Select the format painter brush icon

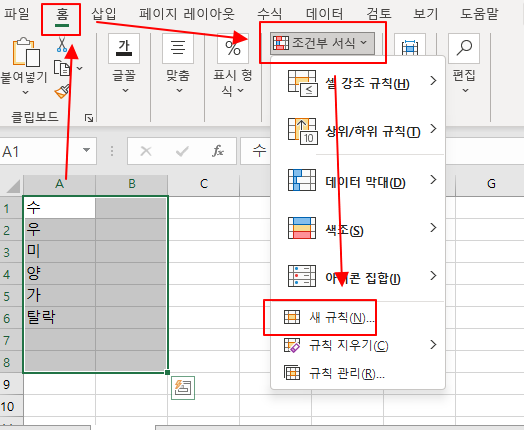pos(62,92)
